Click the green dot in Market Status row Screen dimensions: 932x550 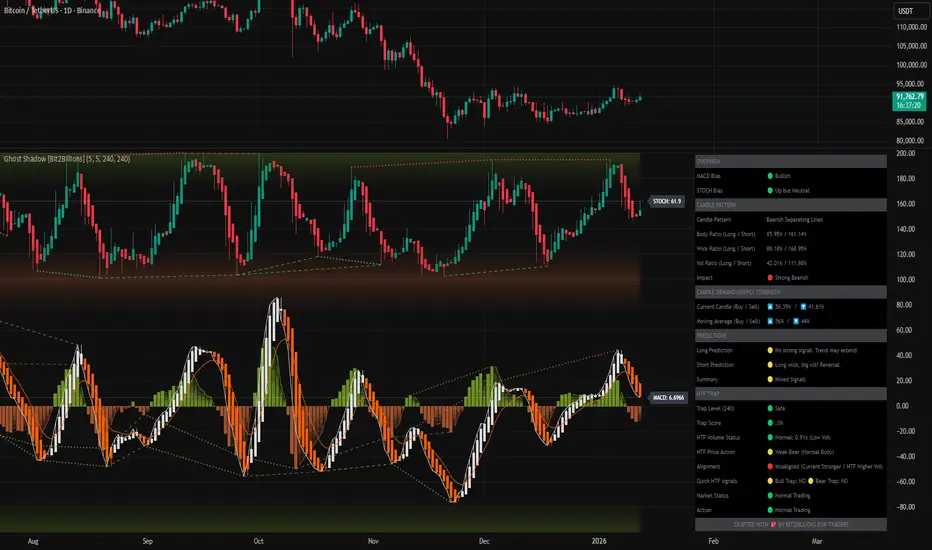click(x=770, y=495)
